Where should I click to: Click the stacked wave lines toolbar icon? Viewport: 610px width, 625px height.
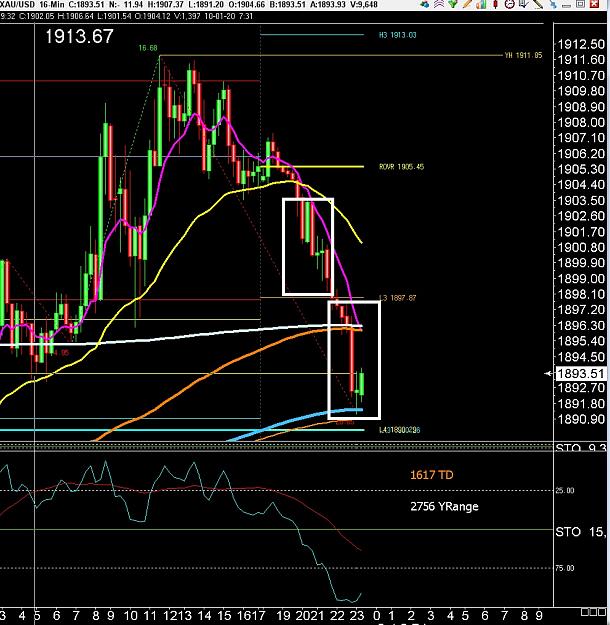[439, 4]
